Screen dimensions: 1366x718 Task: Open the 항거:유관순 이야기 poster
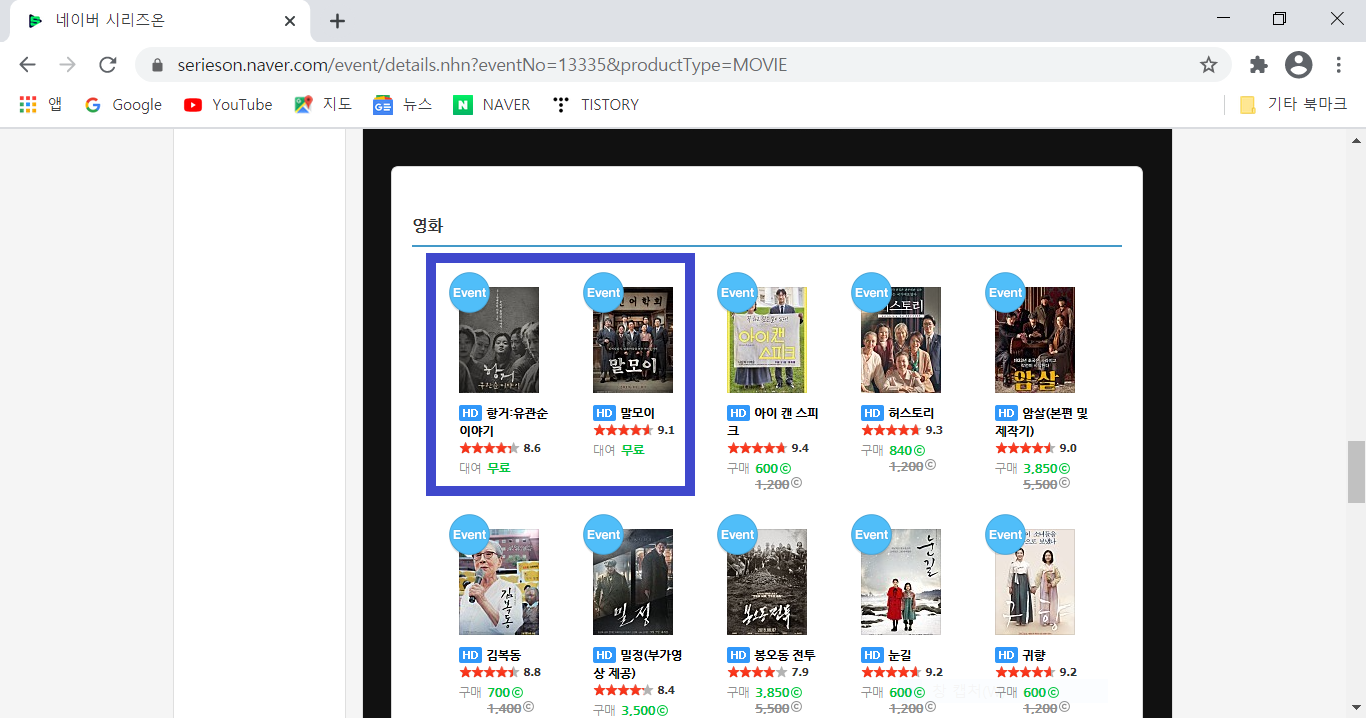click(499, 340)
